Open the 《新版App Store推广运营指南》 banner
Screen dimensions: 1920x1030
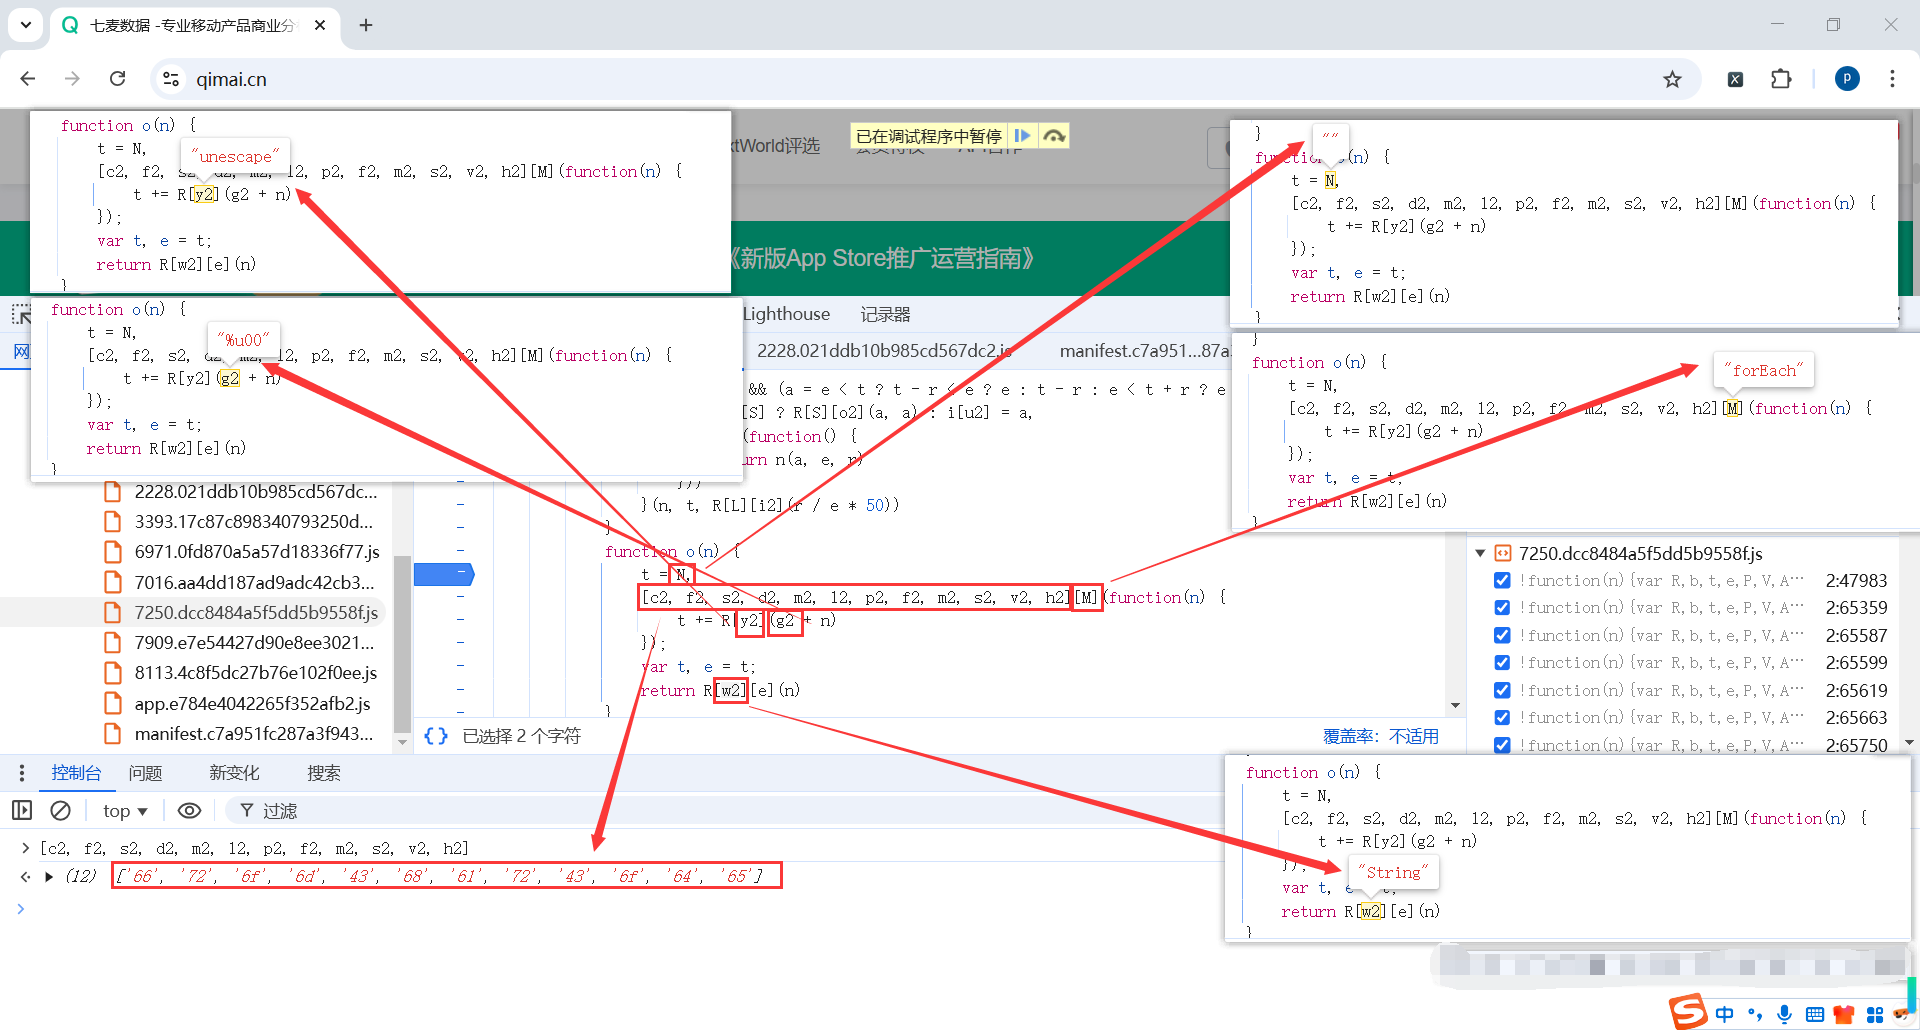pyautogui.click(x=880, y=258)
